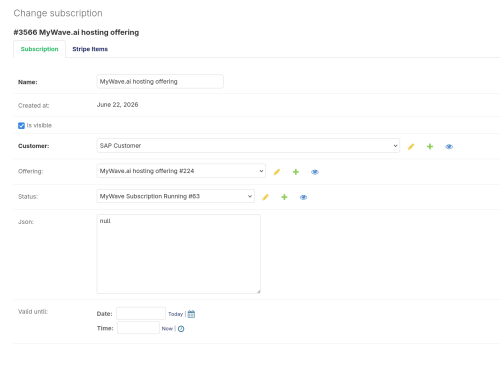Click the Offering: field label

[x=31, y=171]
